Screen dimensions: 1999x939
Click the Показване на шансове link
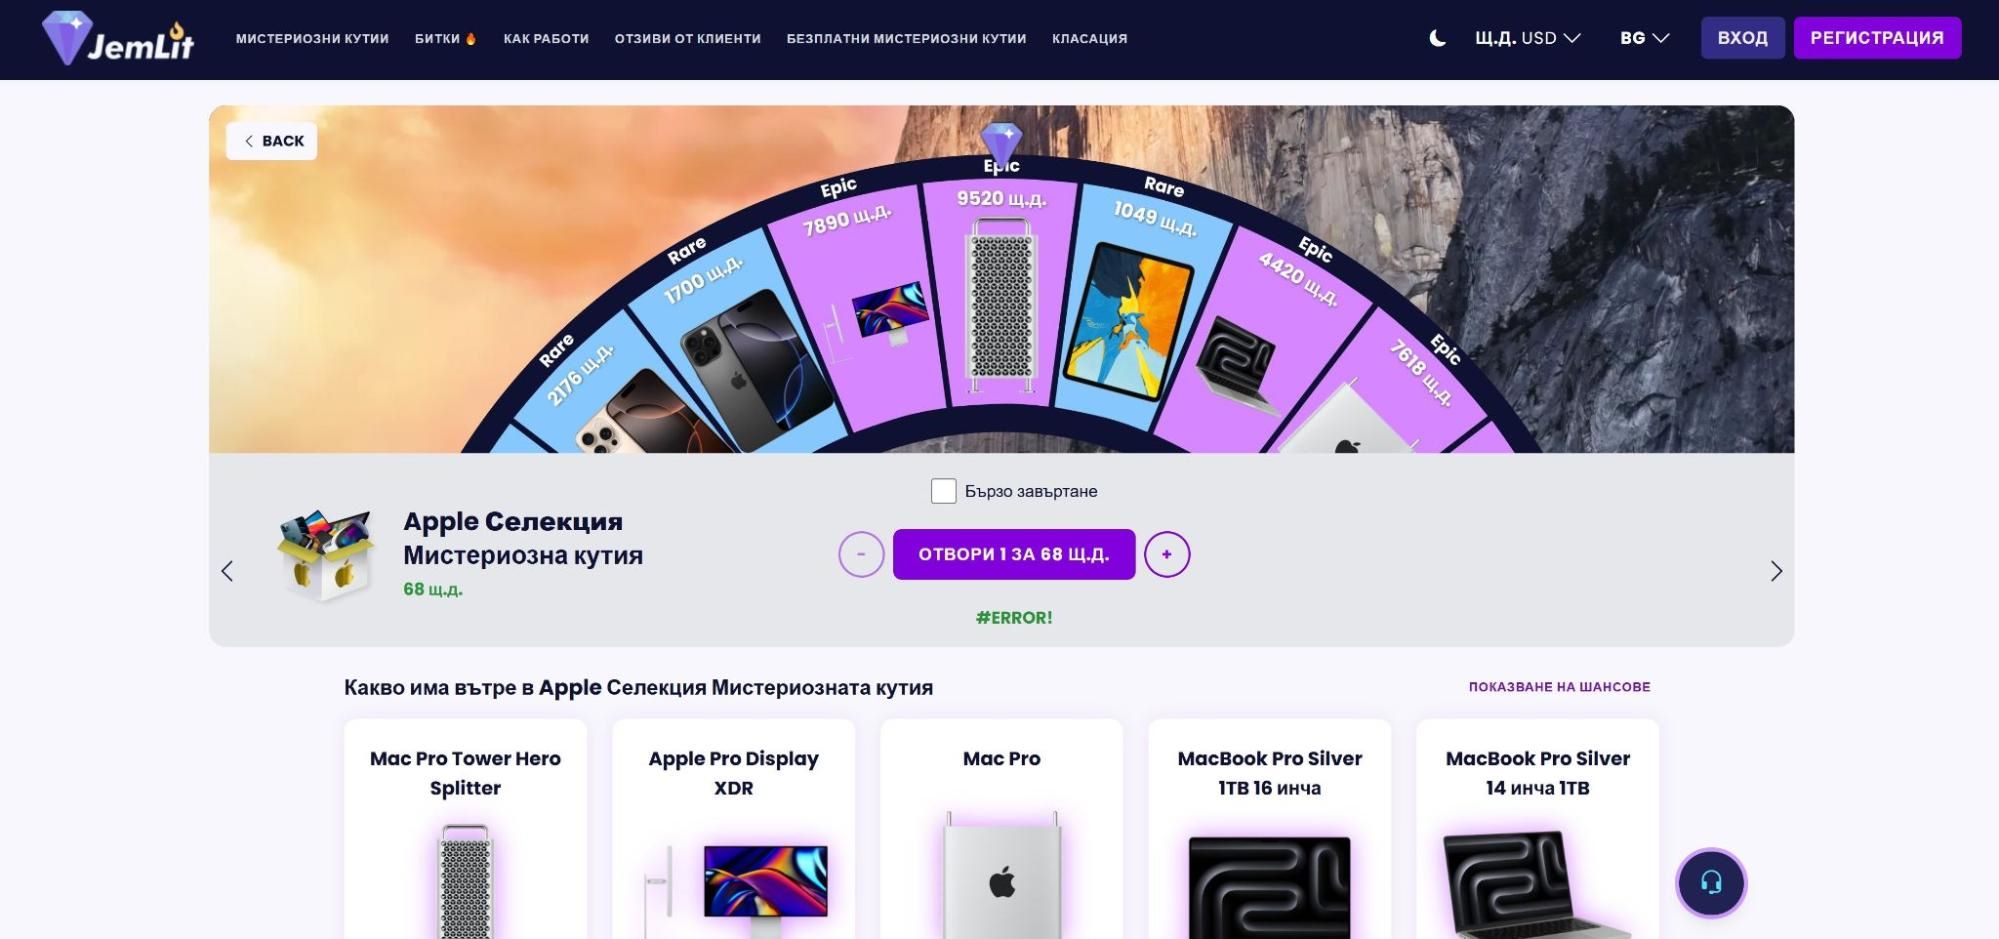1559,687
